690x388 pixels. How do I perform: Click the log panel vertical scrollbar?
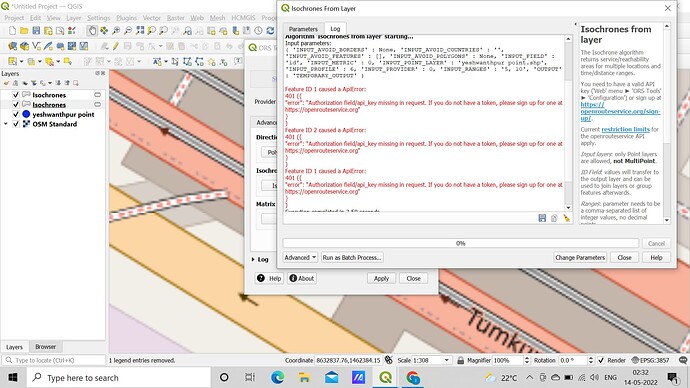pyautogui.click(x=568, y=123)
